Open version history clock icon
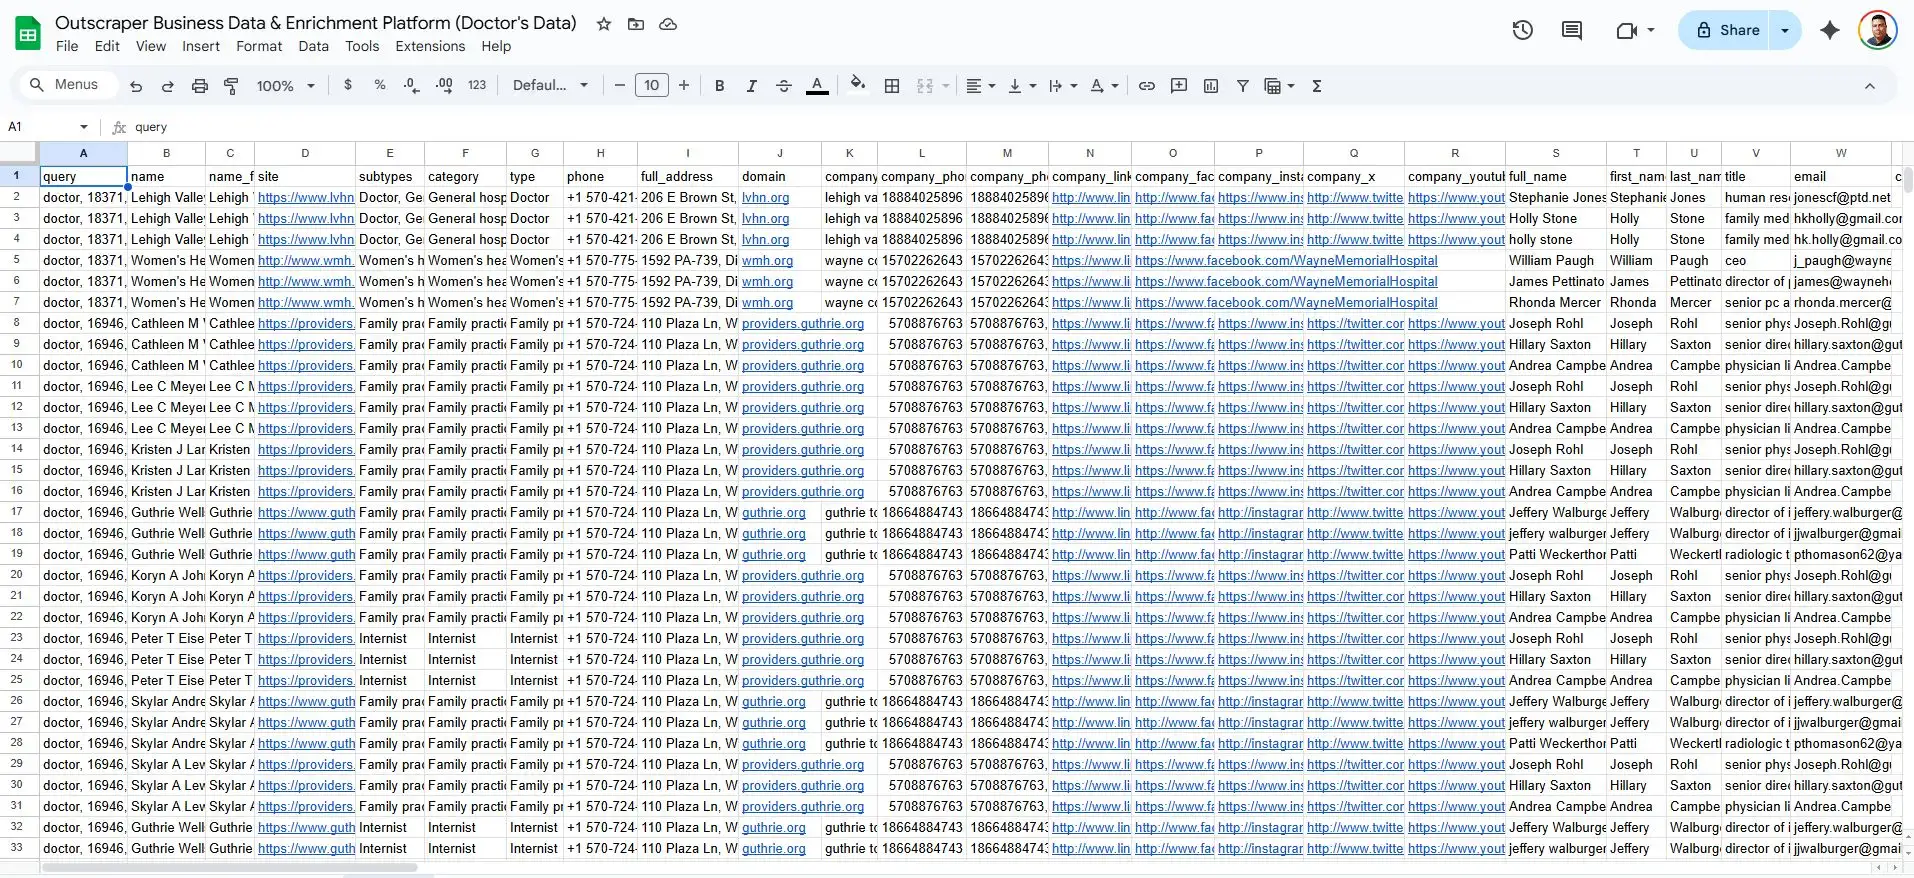1914x878 pixels. pos(1522,30)
